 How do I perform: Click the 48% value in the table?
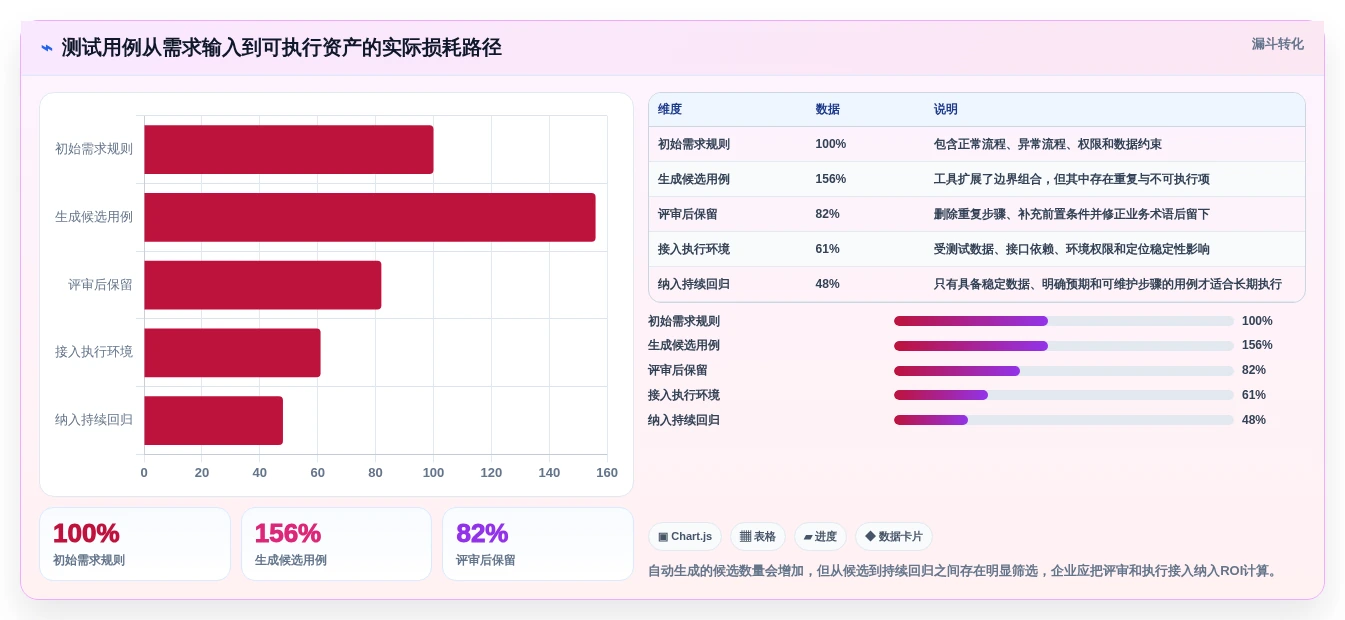click(828, 284)
